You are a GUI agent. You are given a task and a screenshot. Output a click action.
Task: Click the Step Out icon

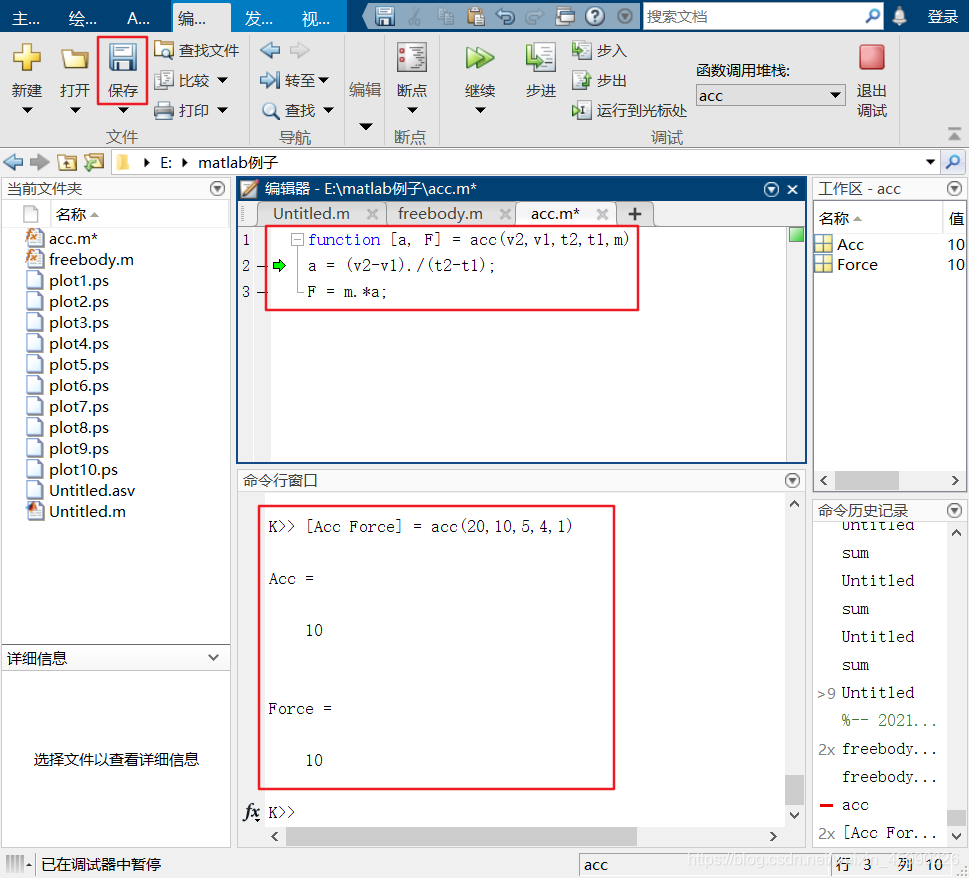click(x=582, y=80)
